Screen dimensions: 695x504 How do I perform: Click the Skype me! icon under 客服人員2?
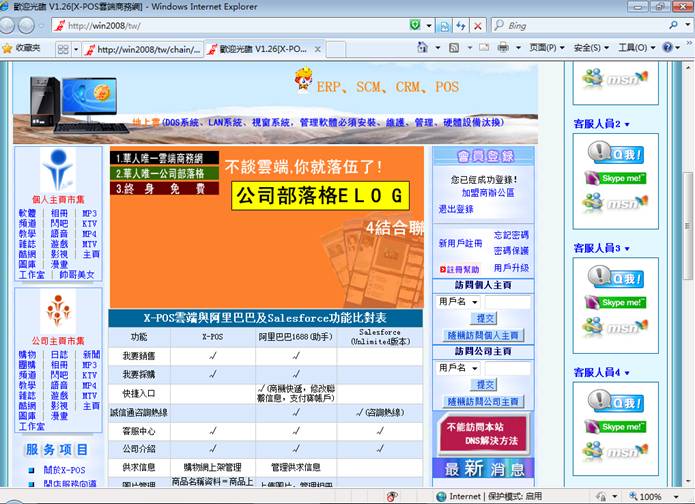[x=615, y=178]
